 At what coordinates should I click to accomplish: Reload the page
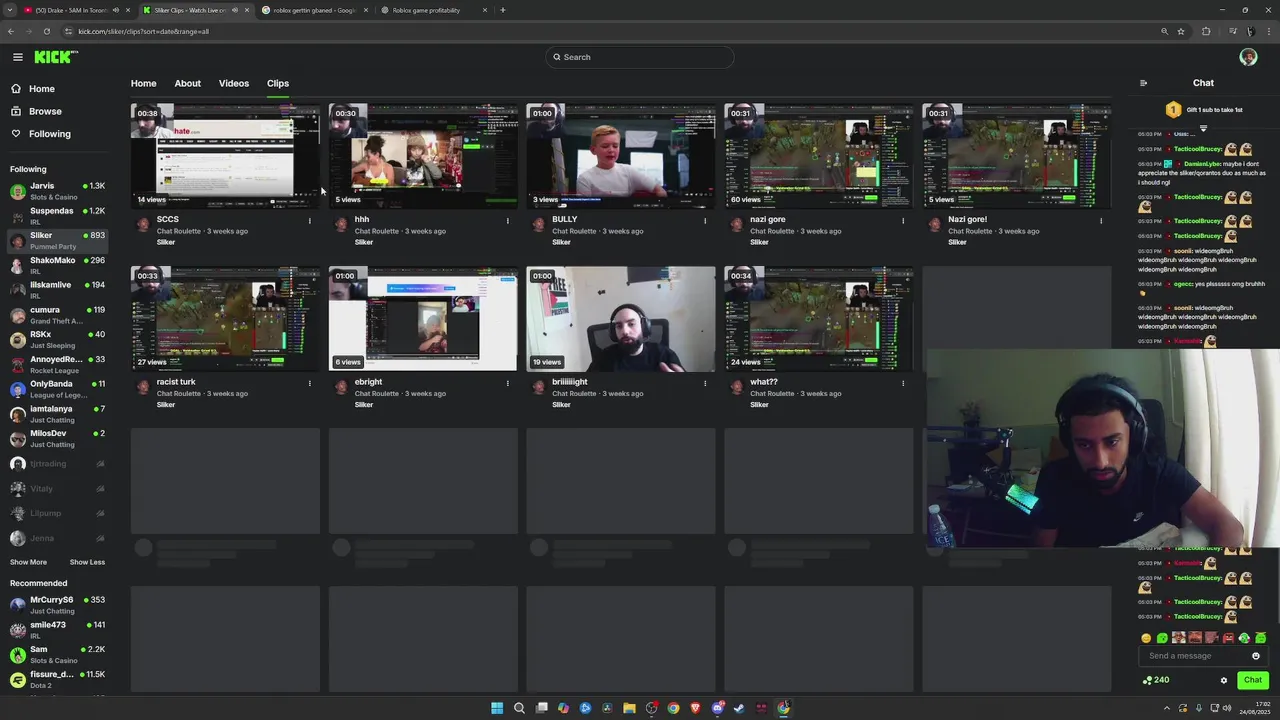pos(46,31)
